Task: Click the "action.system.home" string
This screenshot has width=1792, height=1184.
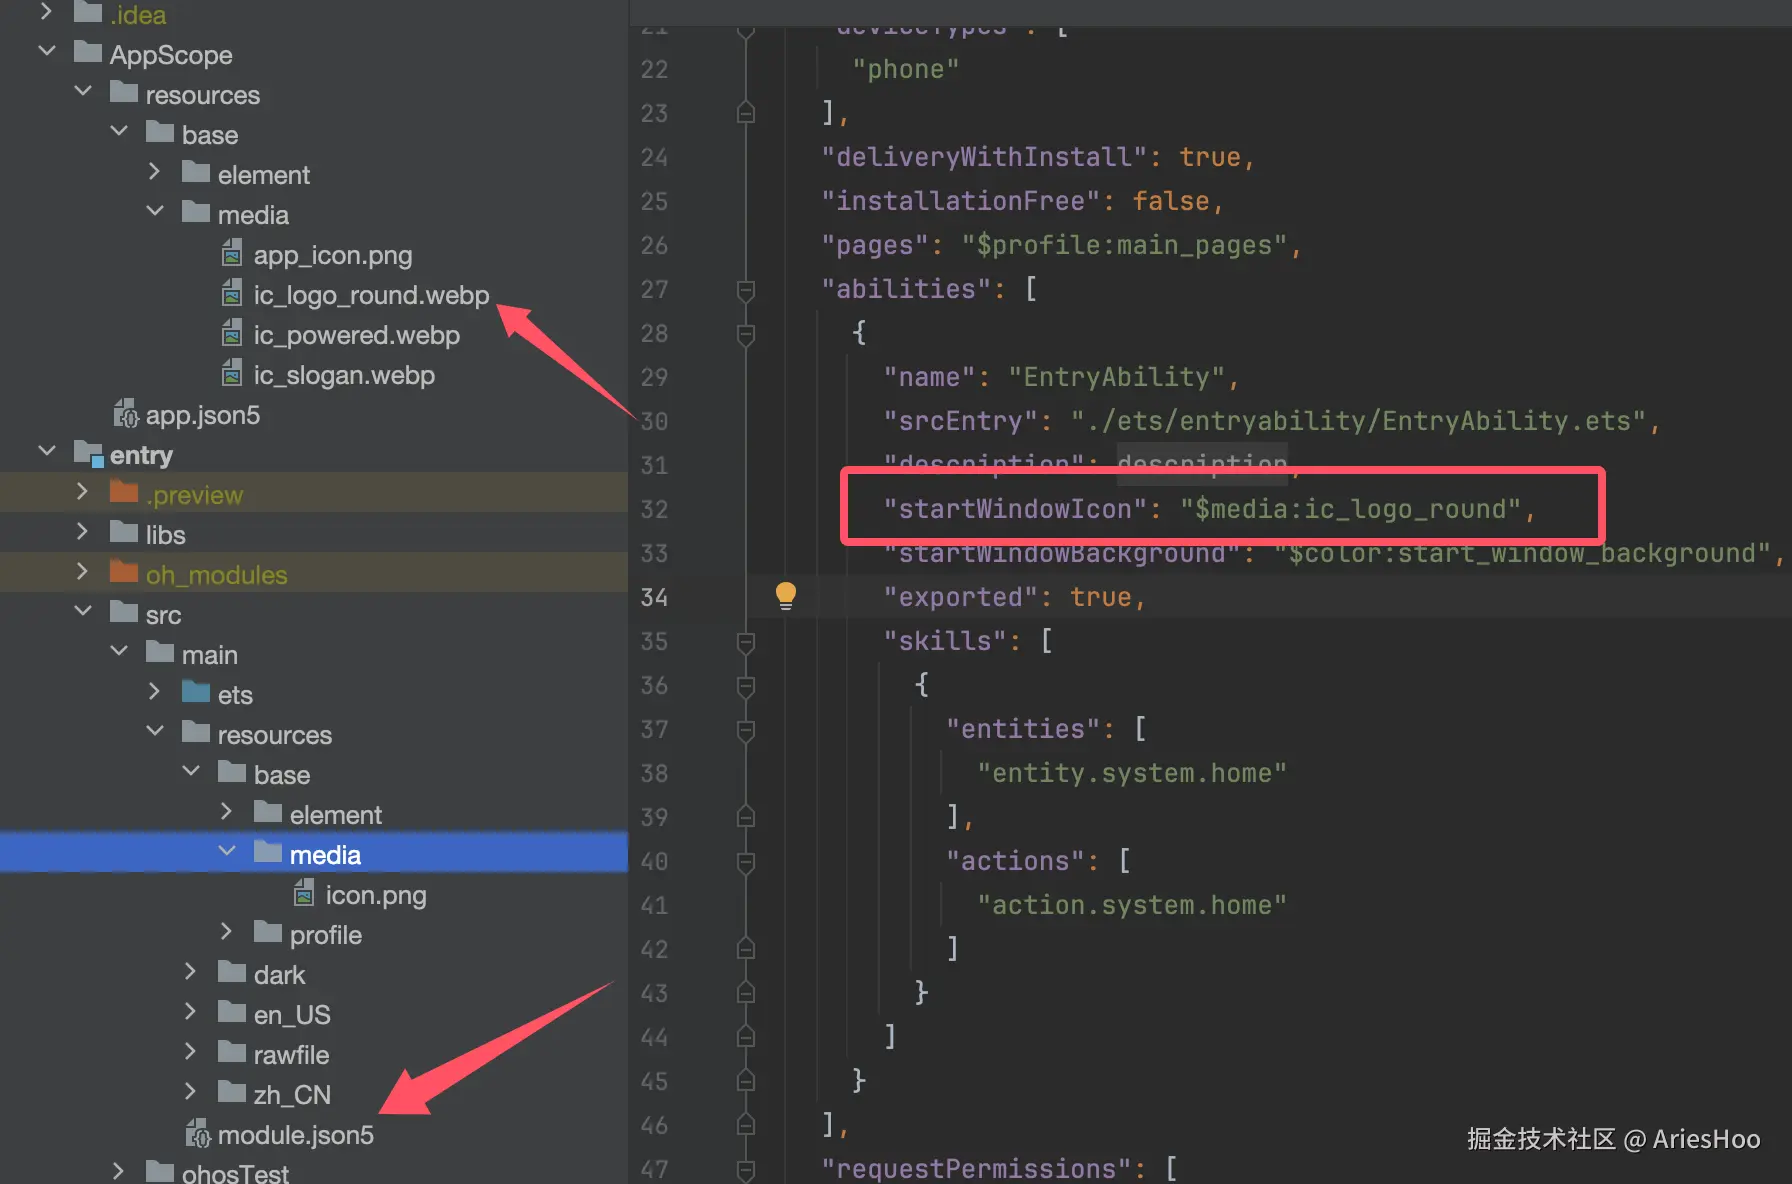Action: point(1132,905)
